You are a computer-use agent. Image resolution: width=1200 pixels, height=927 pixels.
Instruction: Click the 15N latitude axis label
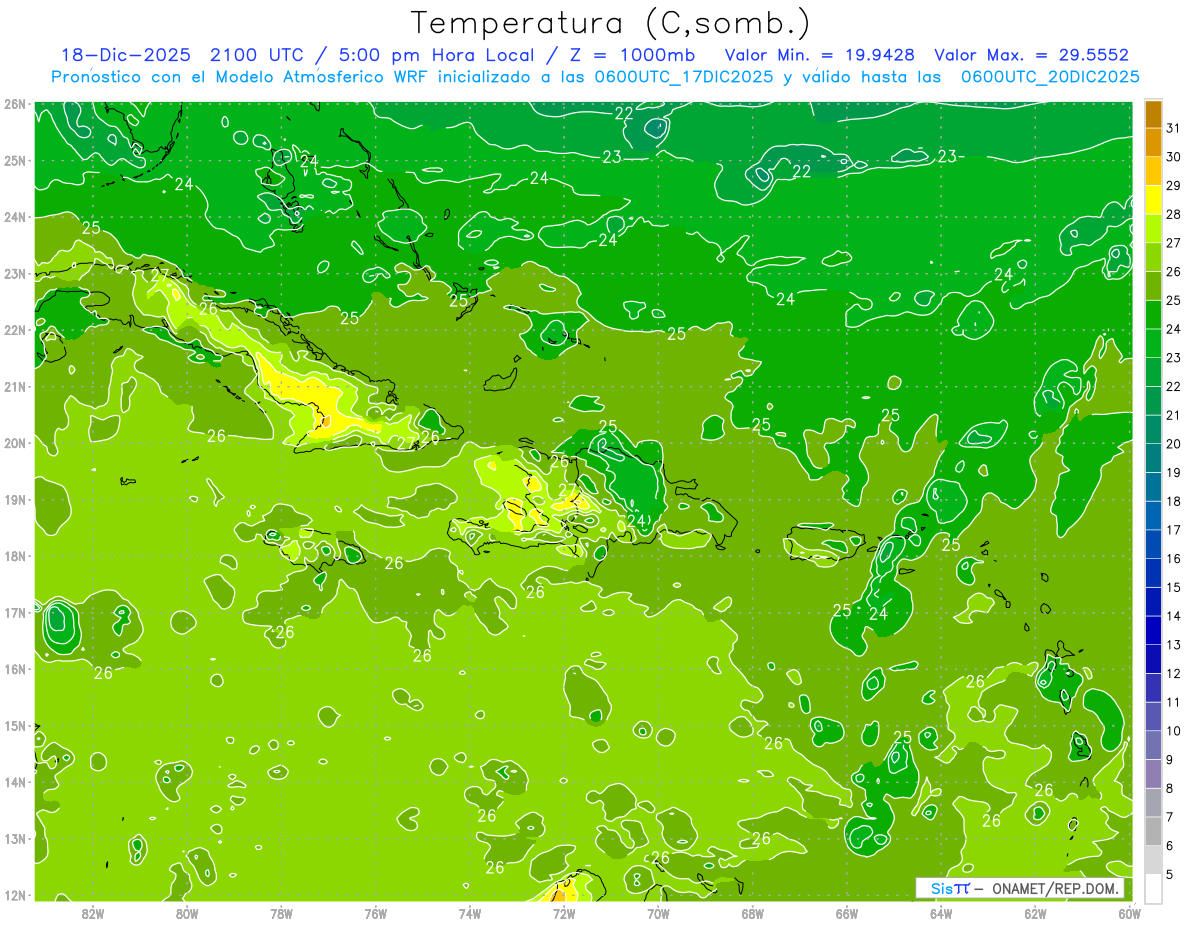tap(15, 726)
